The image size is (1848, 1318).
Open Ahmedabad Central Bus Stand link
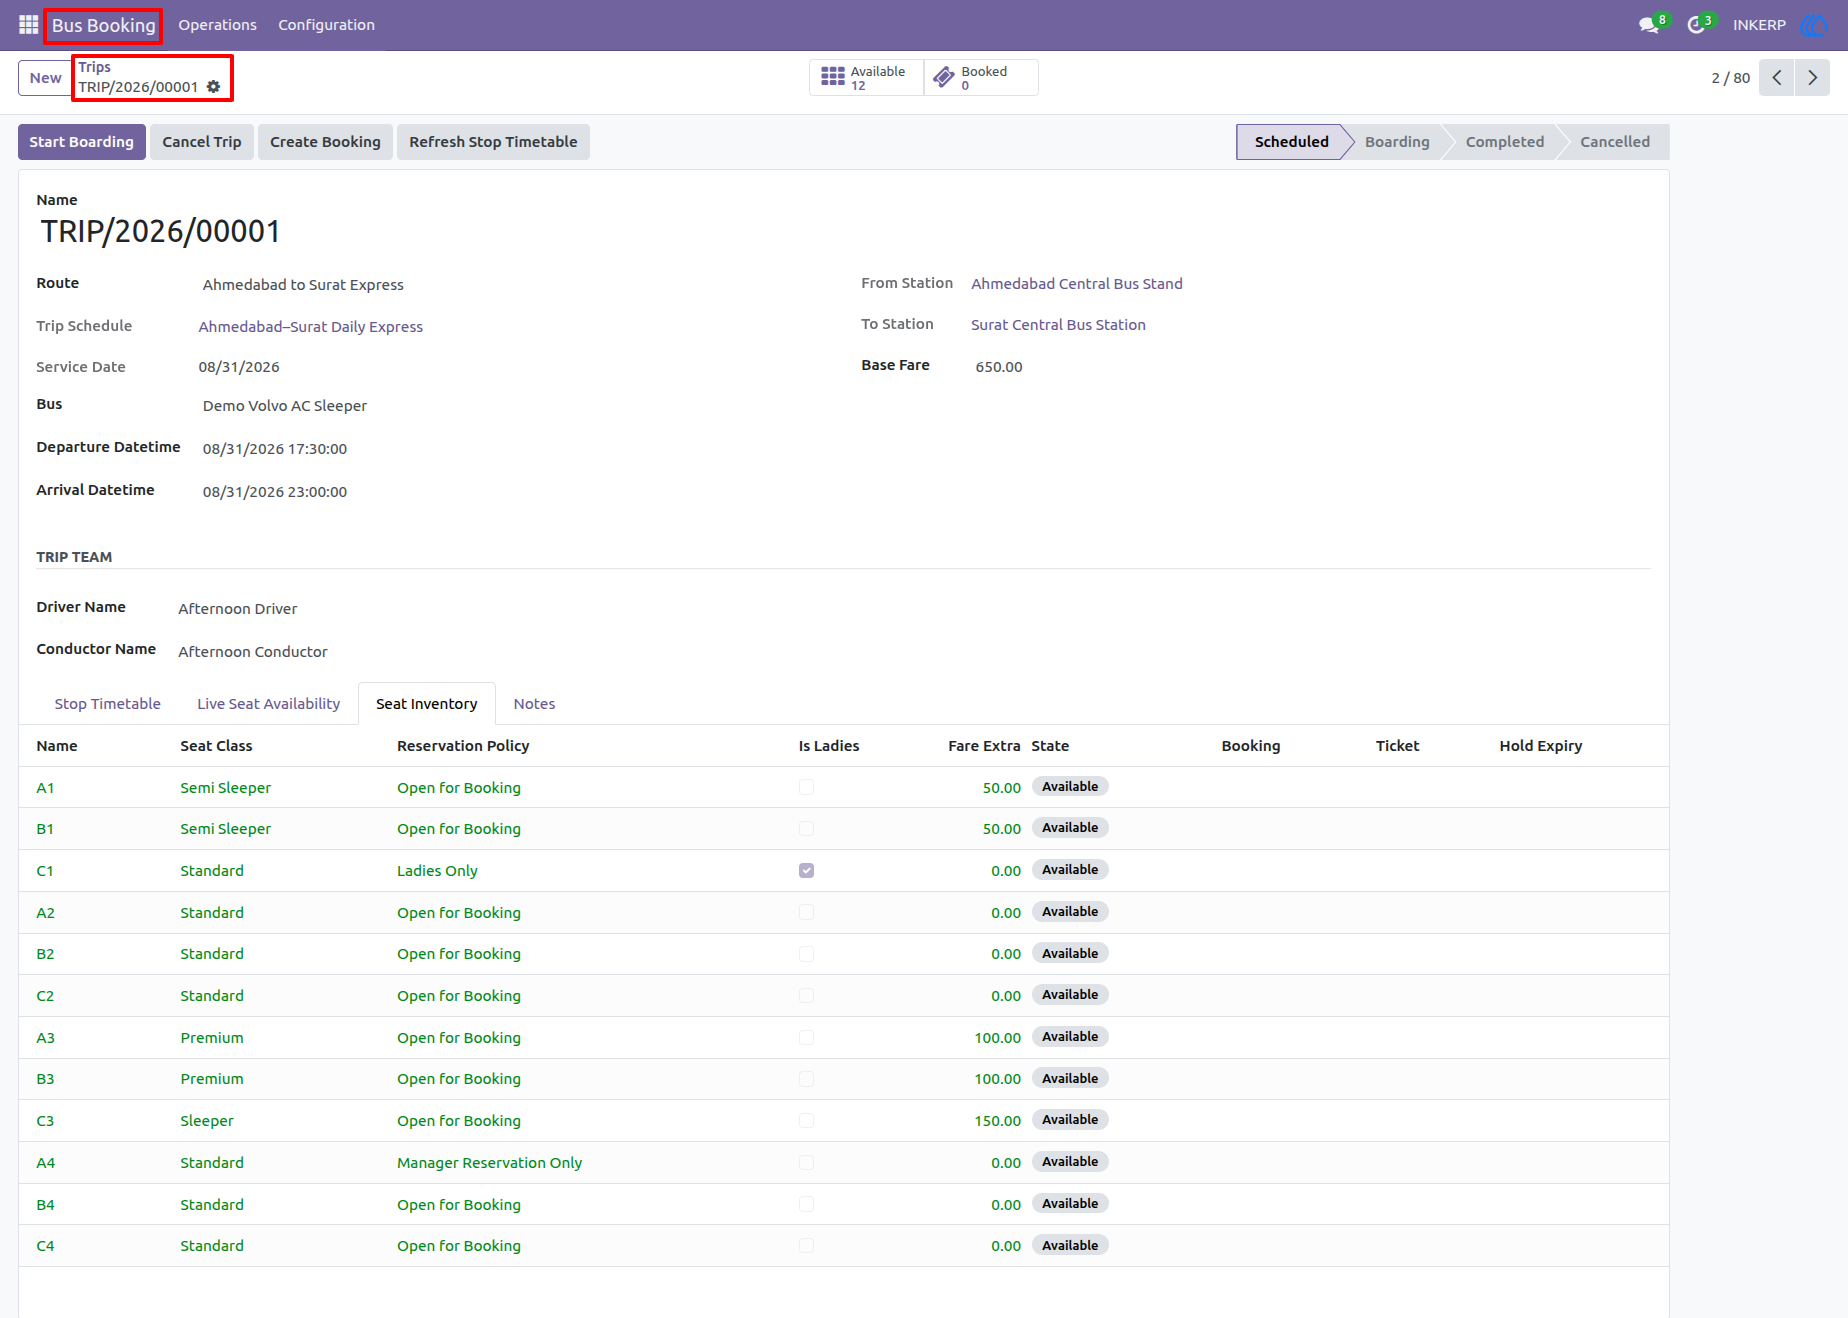(1076, 284)
